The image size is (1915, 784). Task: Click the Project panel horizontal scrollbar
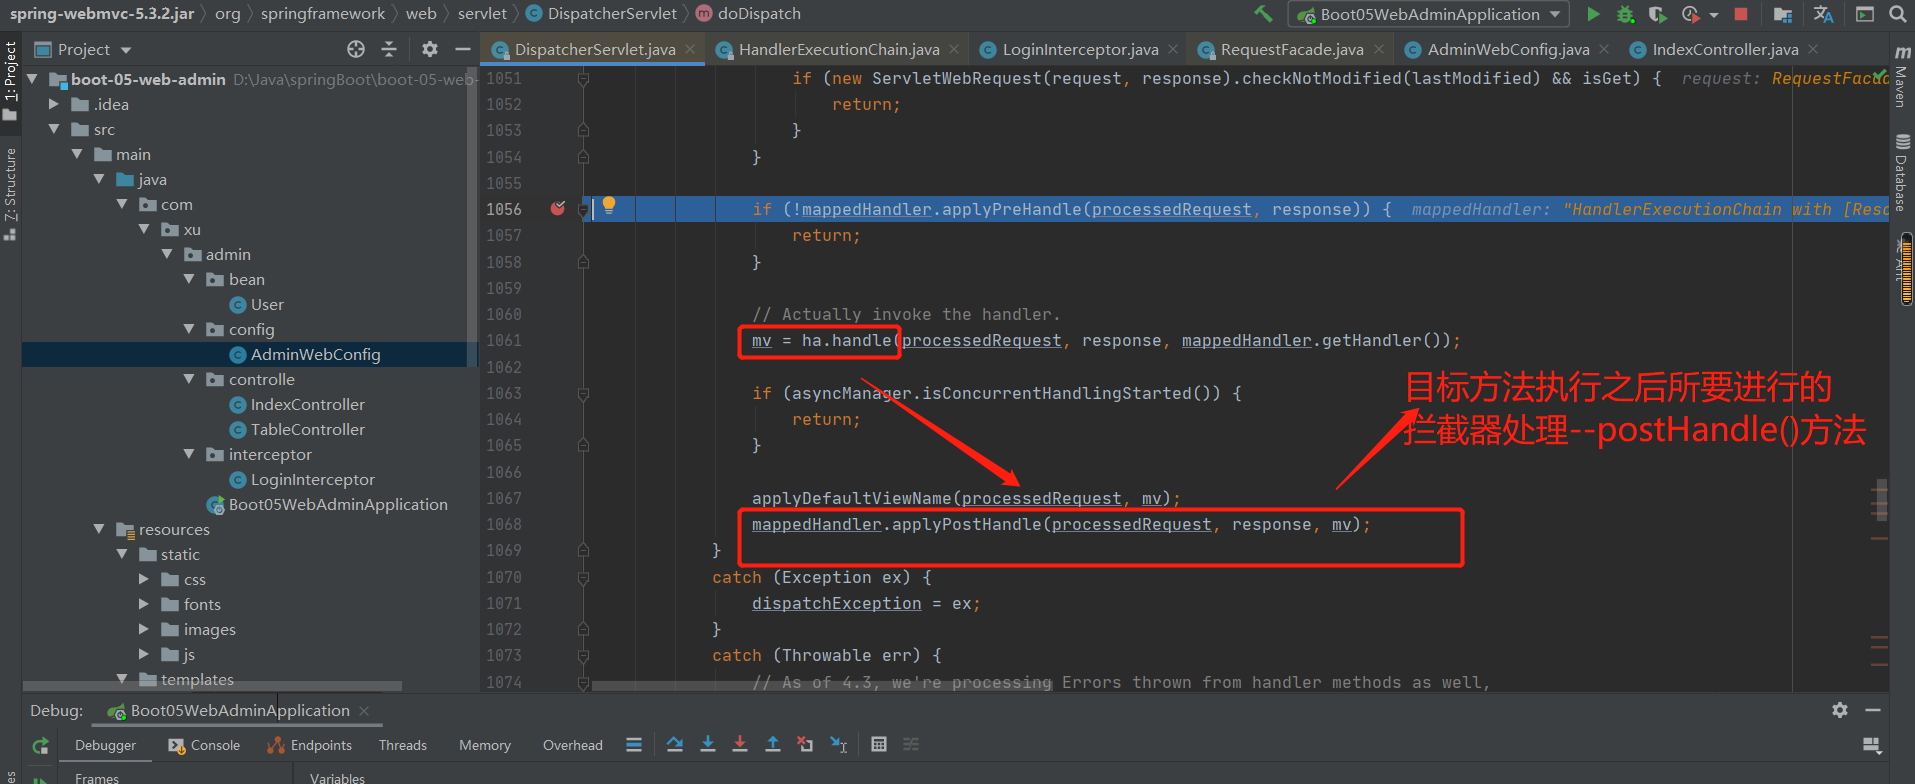(212, 686)
